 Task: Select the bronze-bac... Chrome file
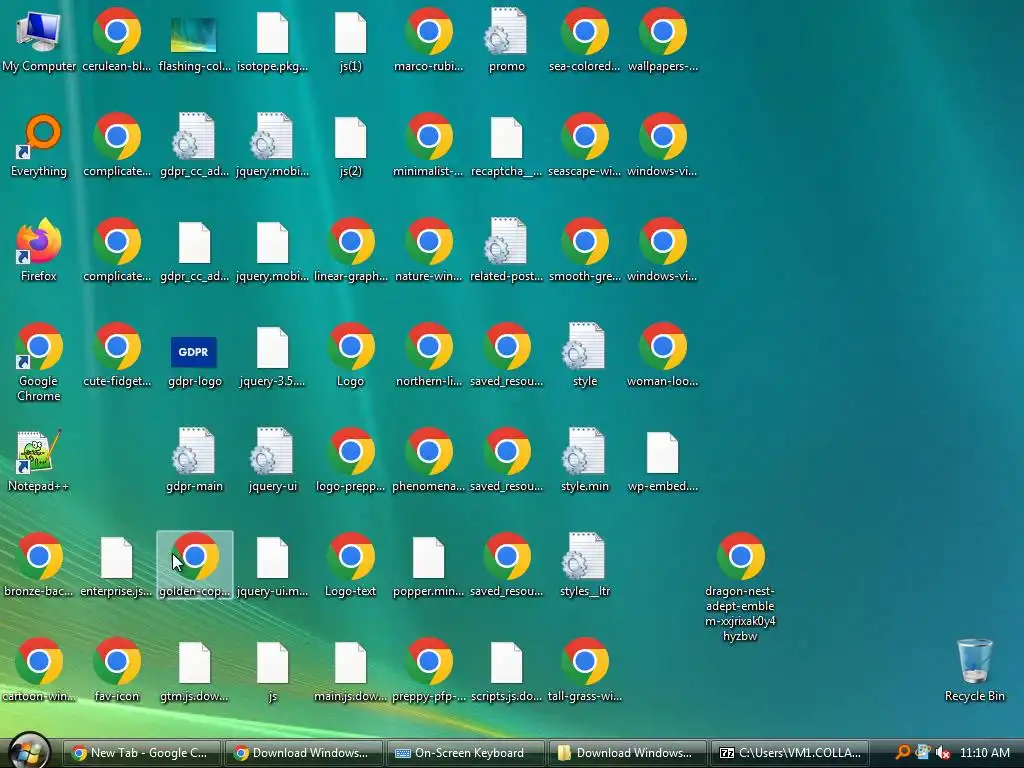pyautogui.click(x=39, y=566)
